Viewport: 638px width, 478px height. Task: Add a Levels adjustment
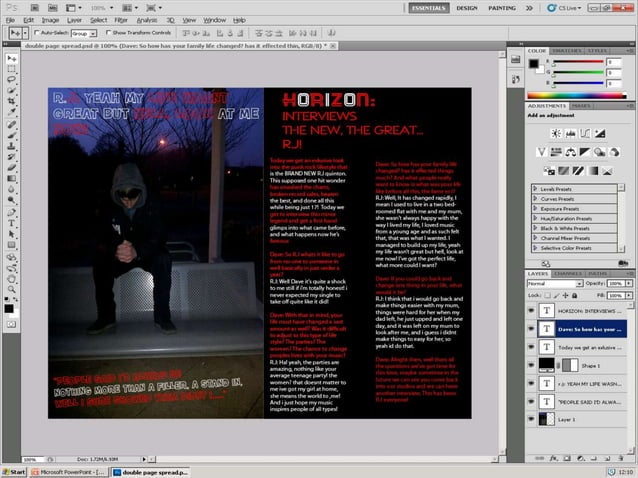(x=570, y=133)
